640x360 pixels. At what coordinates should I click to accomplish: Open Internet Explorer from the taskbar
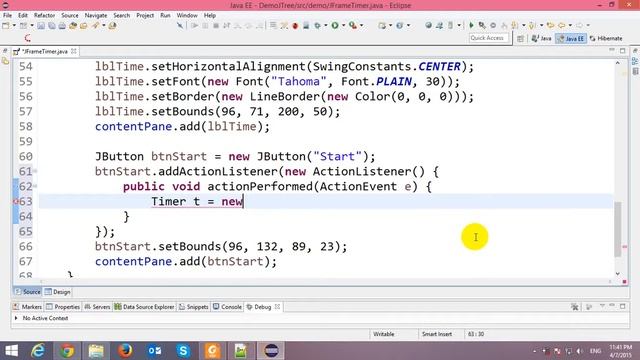click(38, 351)
